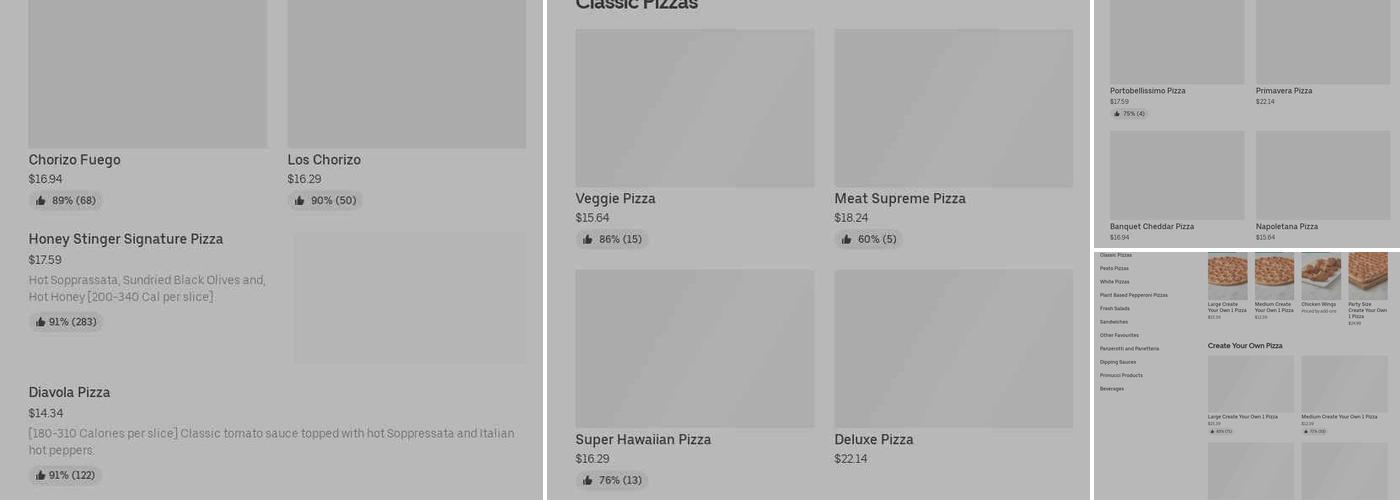Open the Napoletana Pizza listing title
The width and height of the screenshot is (1400, 500).
click(1286, 227)
